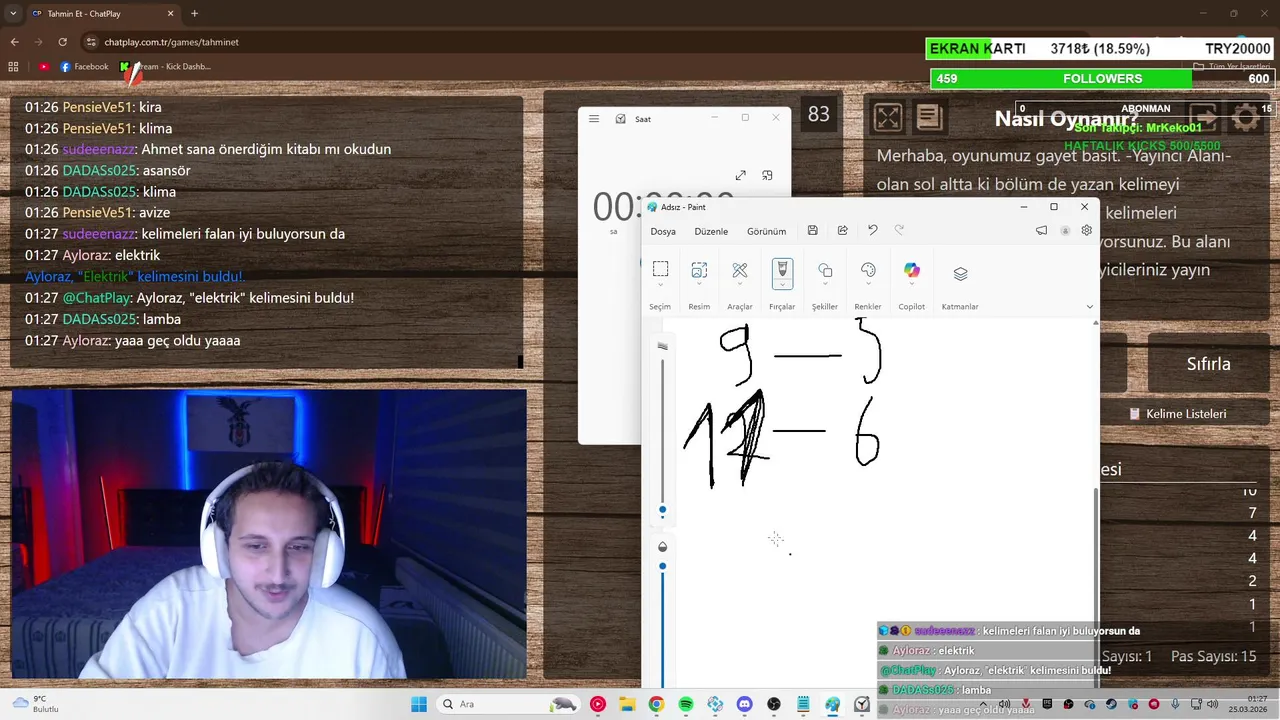The height and width of the screenshot is (720, 1280).
Task: Undo the last stroke in Paint
Action: (x=872, y=230)
